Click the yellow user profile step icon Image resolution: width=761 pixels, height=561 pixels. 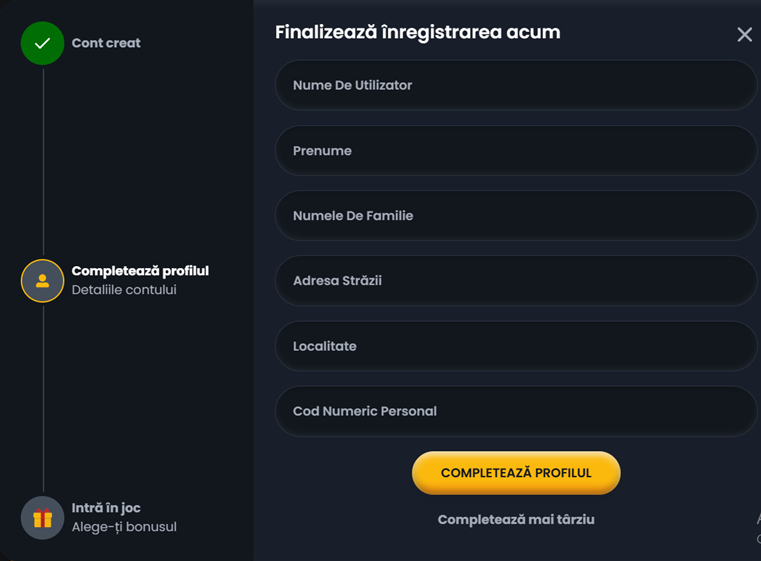point(42,281)
